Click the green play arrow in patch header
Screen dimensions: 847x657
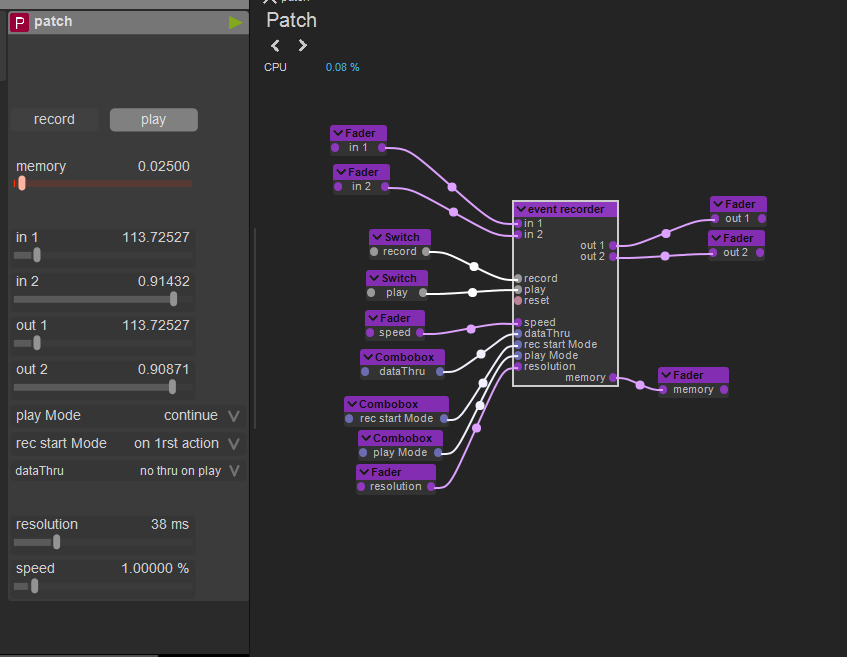235,22
